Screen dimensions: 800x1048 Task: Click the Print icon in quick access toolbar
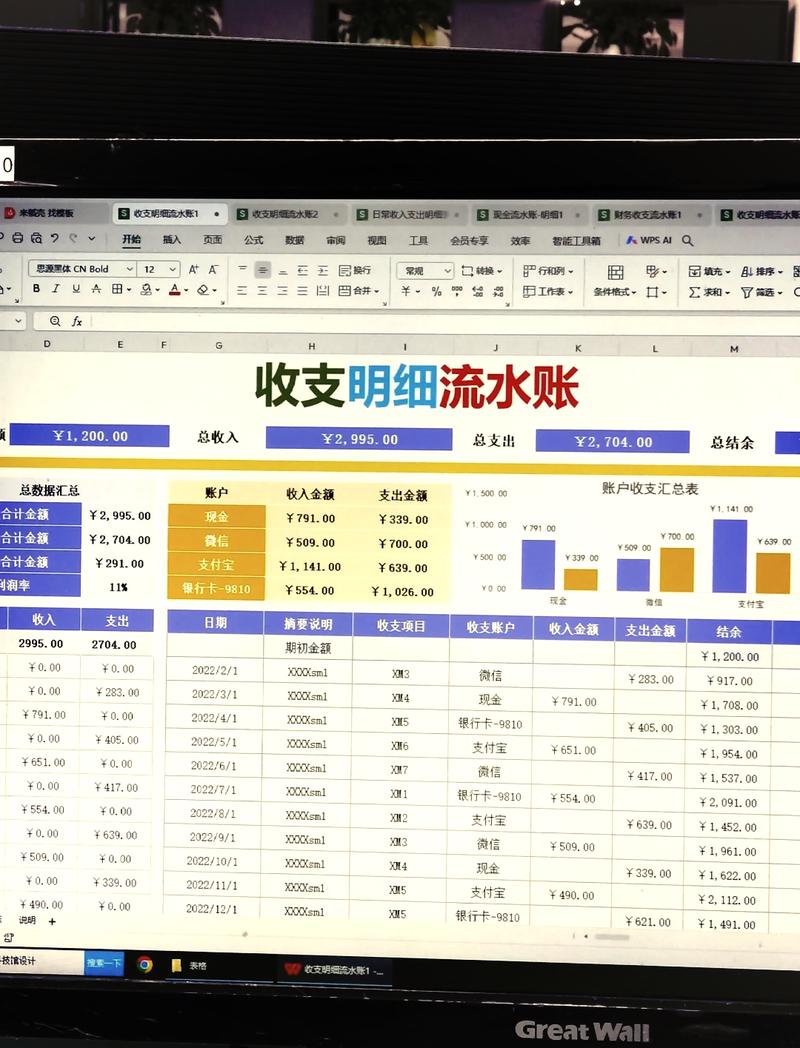(x=18, y=238)
